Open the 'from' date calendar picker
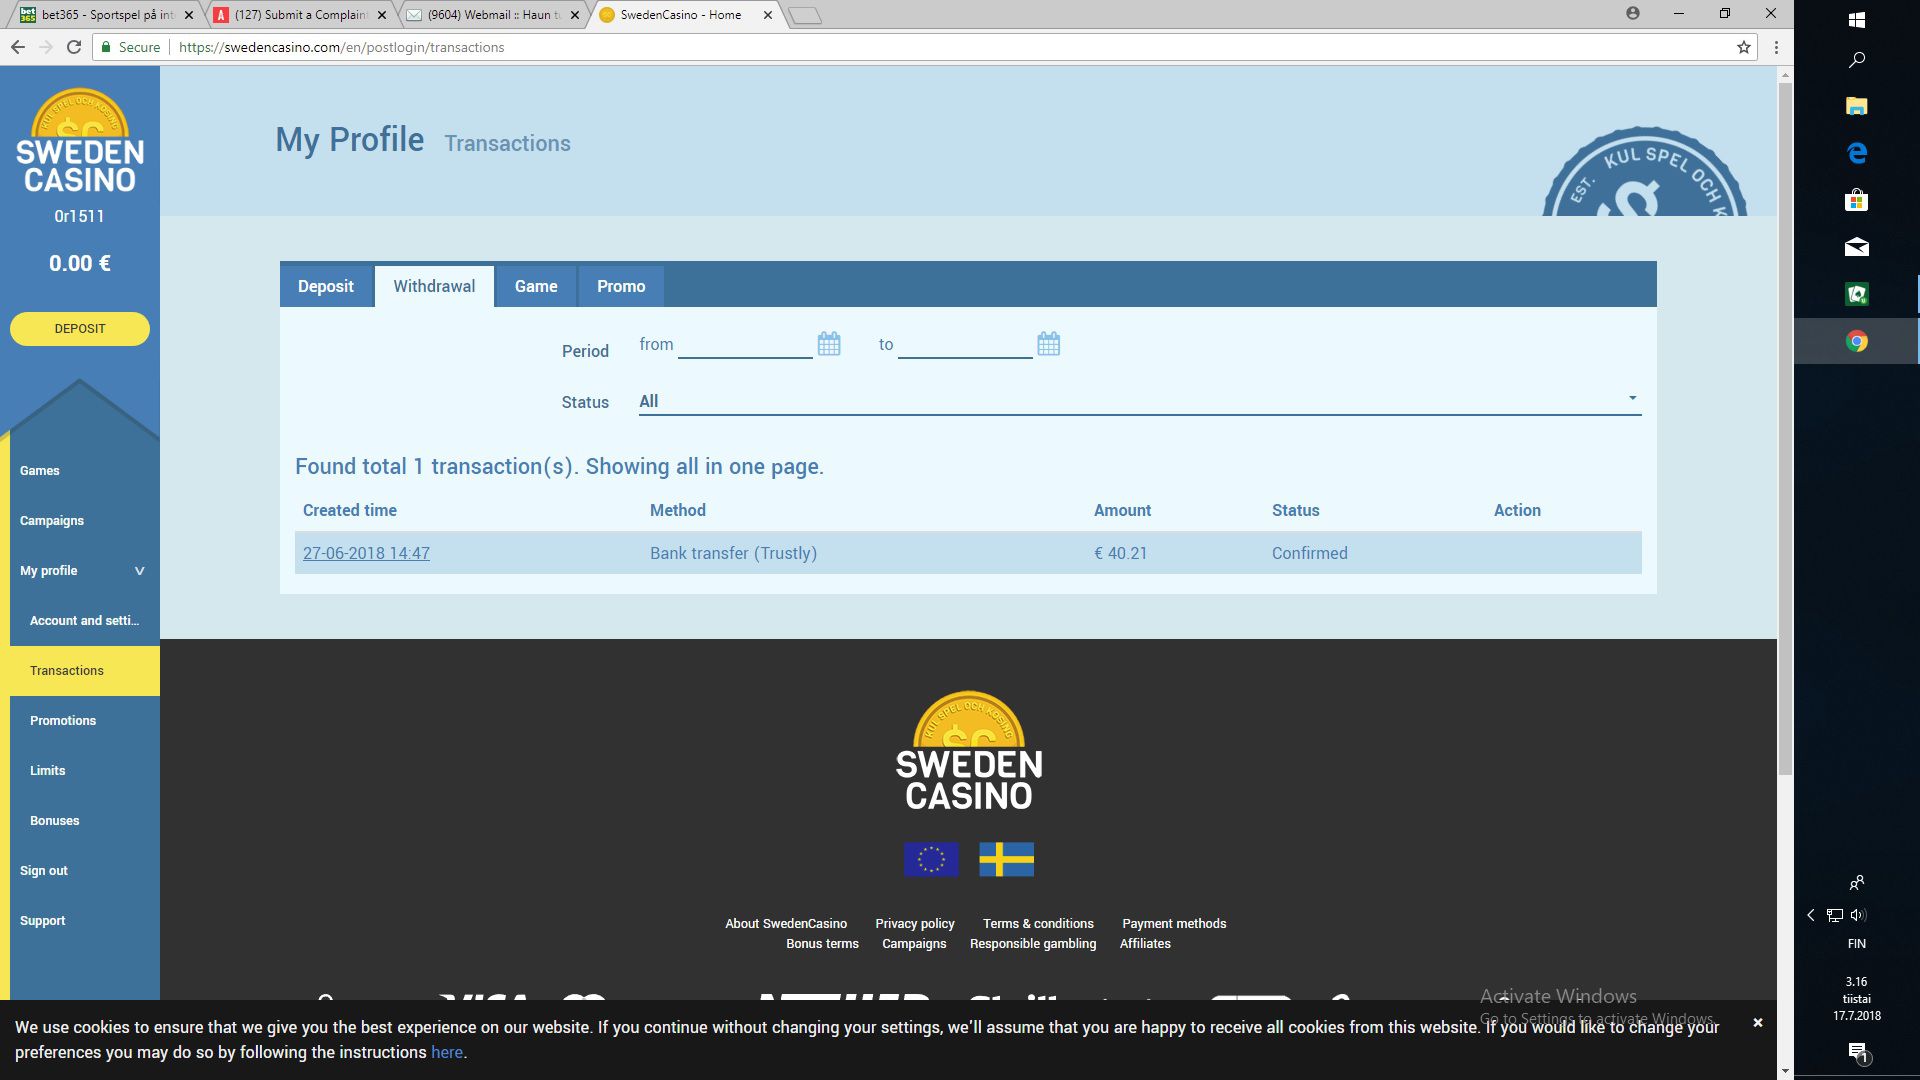Screen dimensions: 1920x1080 (x=829, y=344)
